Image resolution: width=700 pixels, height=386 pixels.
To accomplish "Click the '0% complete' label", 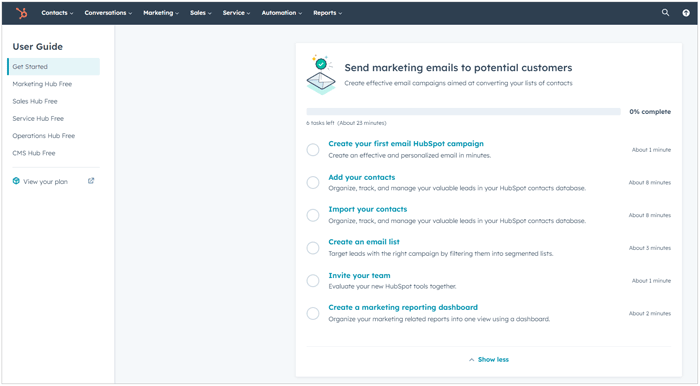I will 650,112.
